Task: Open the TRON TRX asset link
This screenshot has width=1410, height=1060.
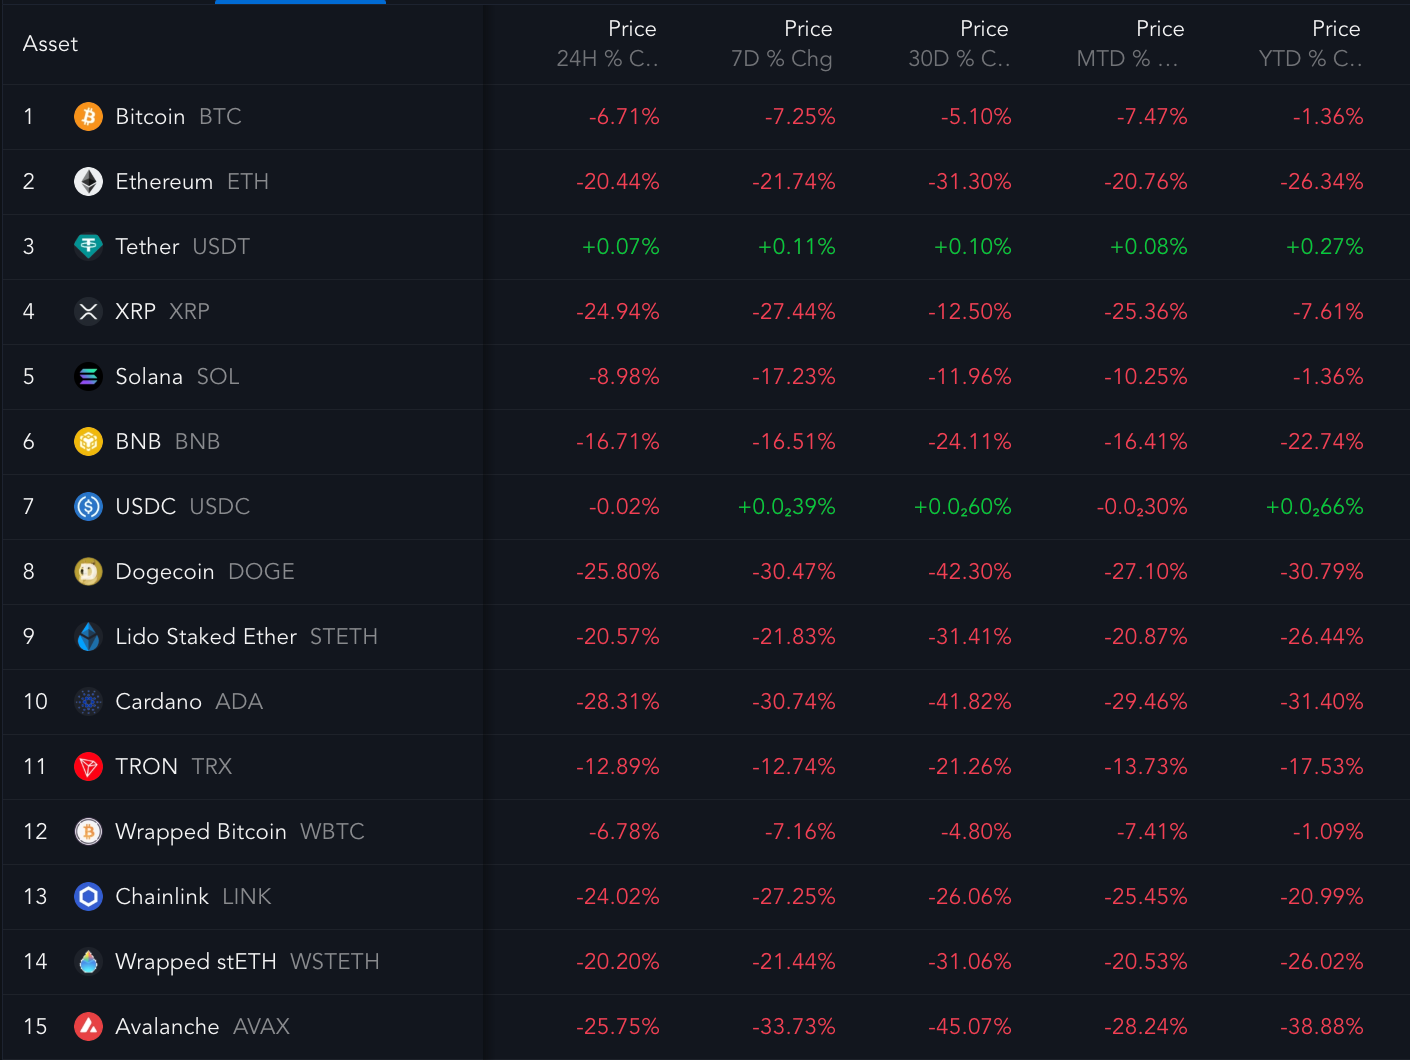Action: tap(173, 767)
